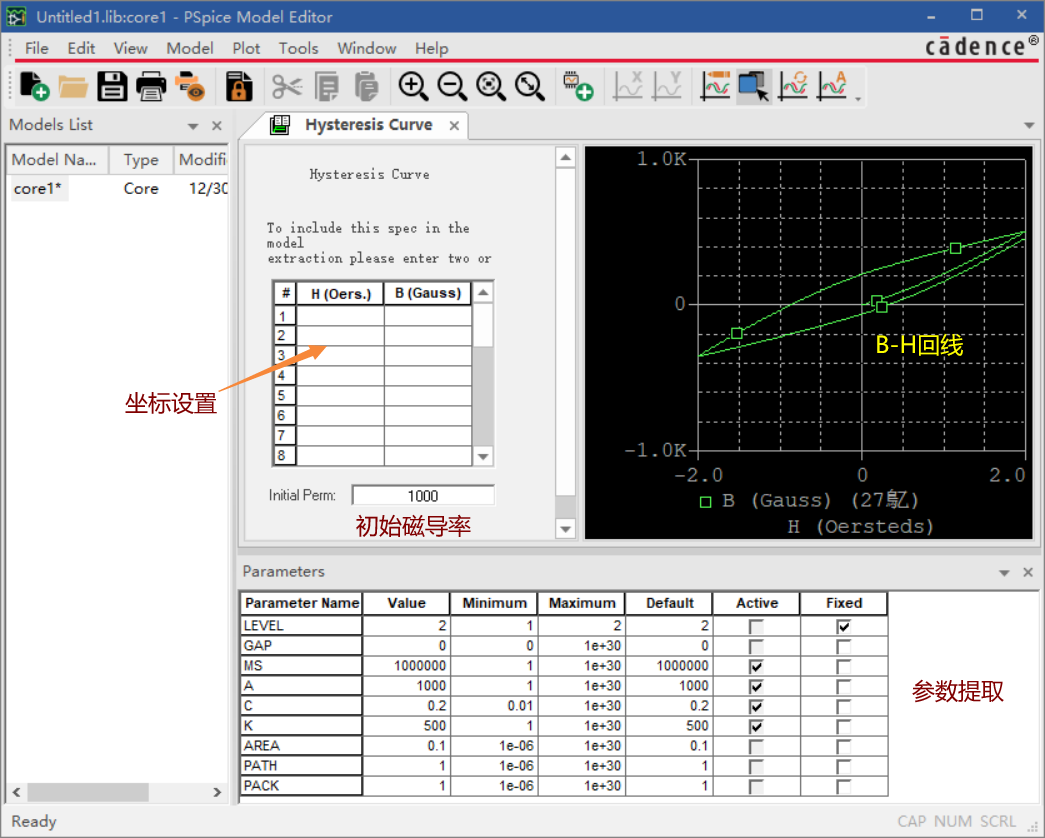Close the Models List panel
Image resolution: width=1045 pixels, height=838 pixels.
coord(217,125)
